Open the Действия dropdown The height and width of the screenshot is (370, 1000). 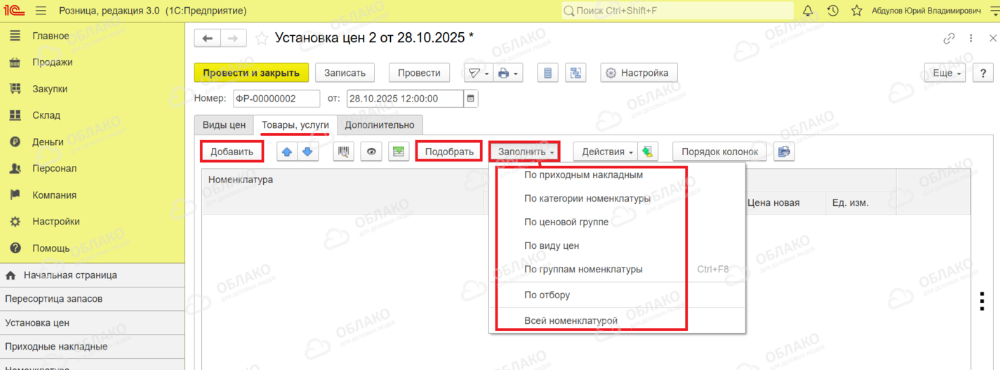(605, 152)
